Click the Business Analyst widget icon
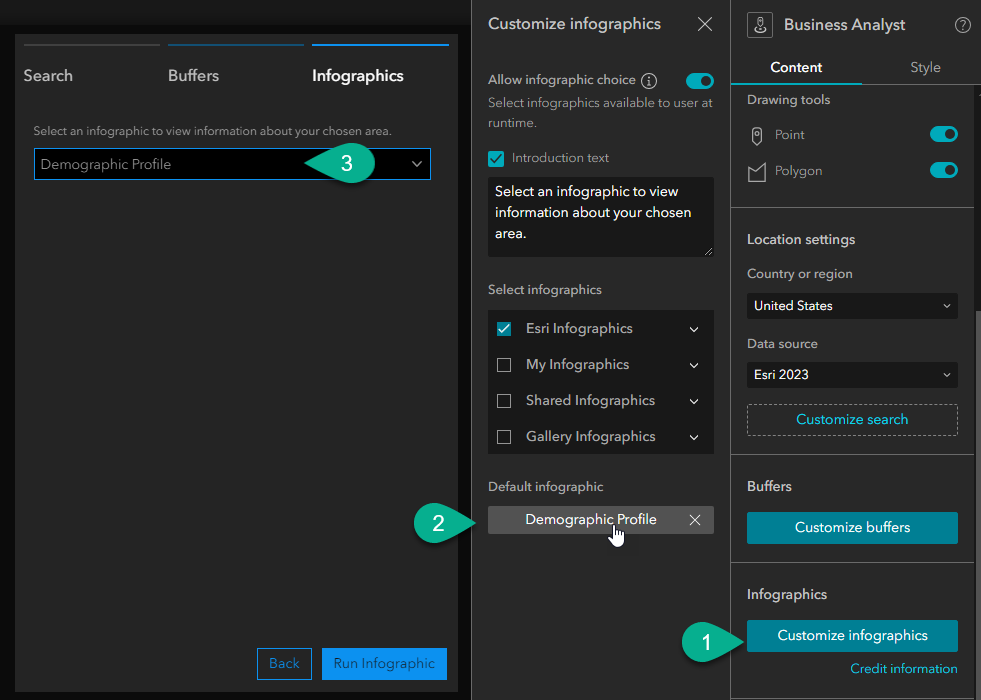 tap(760, 26)
